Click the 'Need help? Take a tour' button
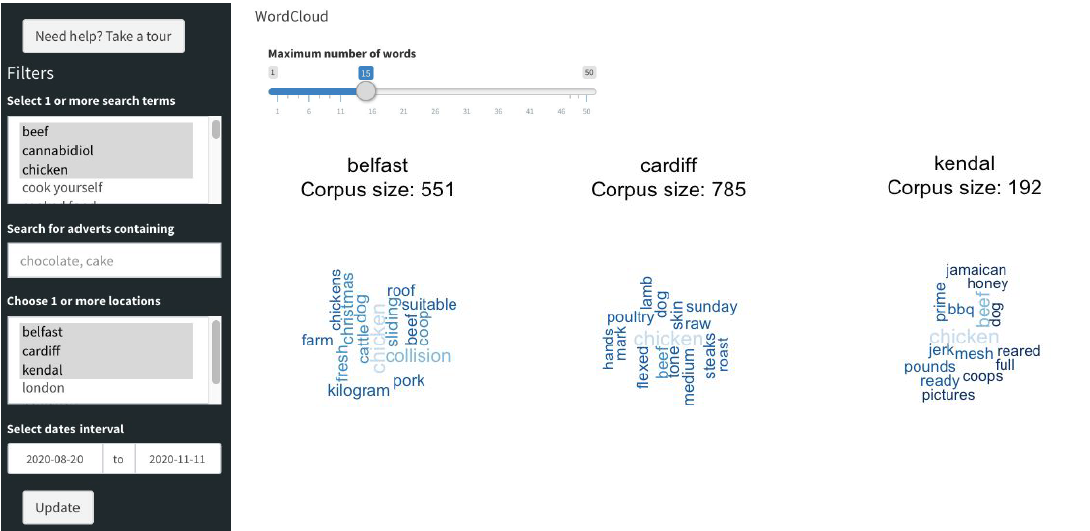This screenshot has height=531, width=1090. (x=103, y=36)
